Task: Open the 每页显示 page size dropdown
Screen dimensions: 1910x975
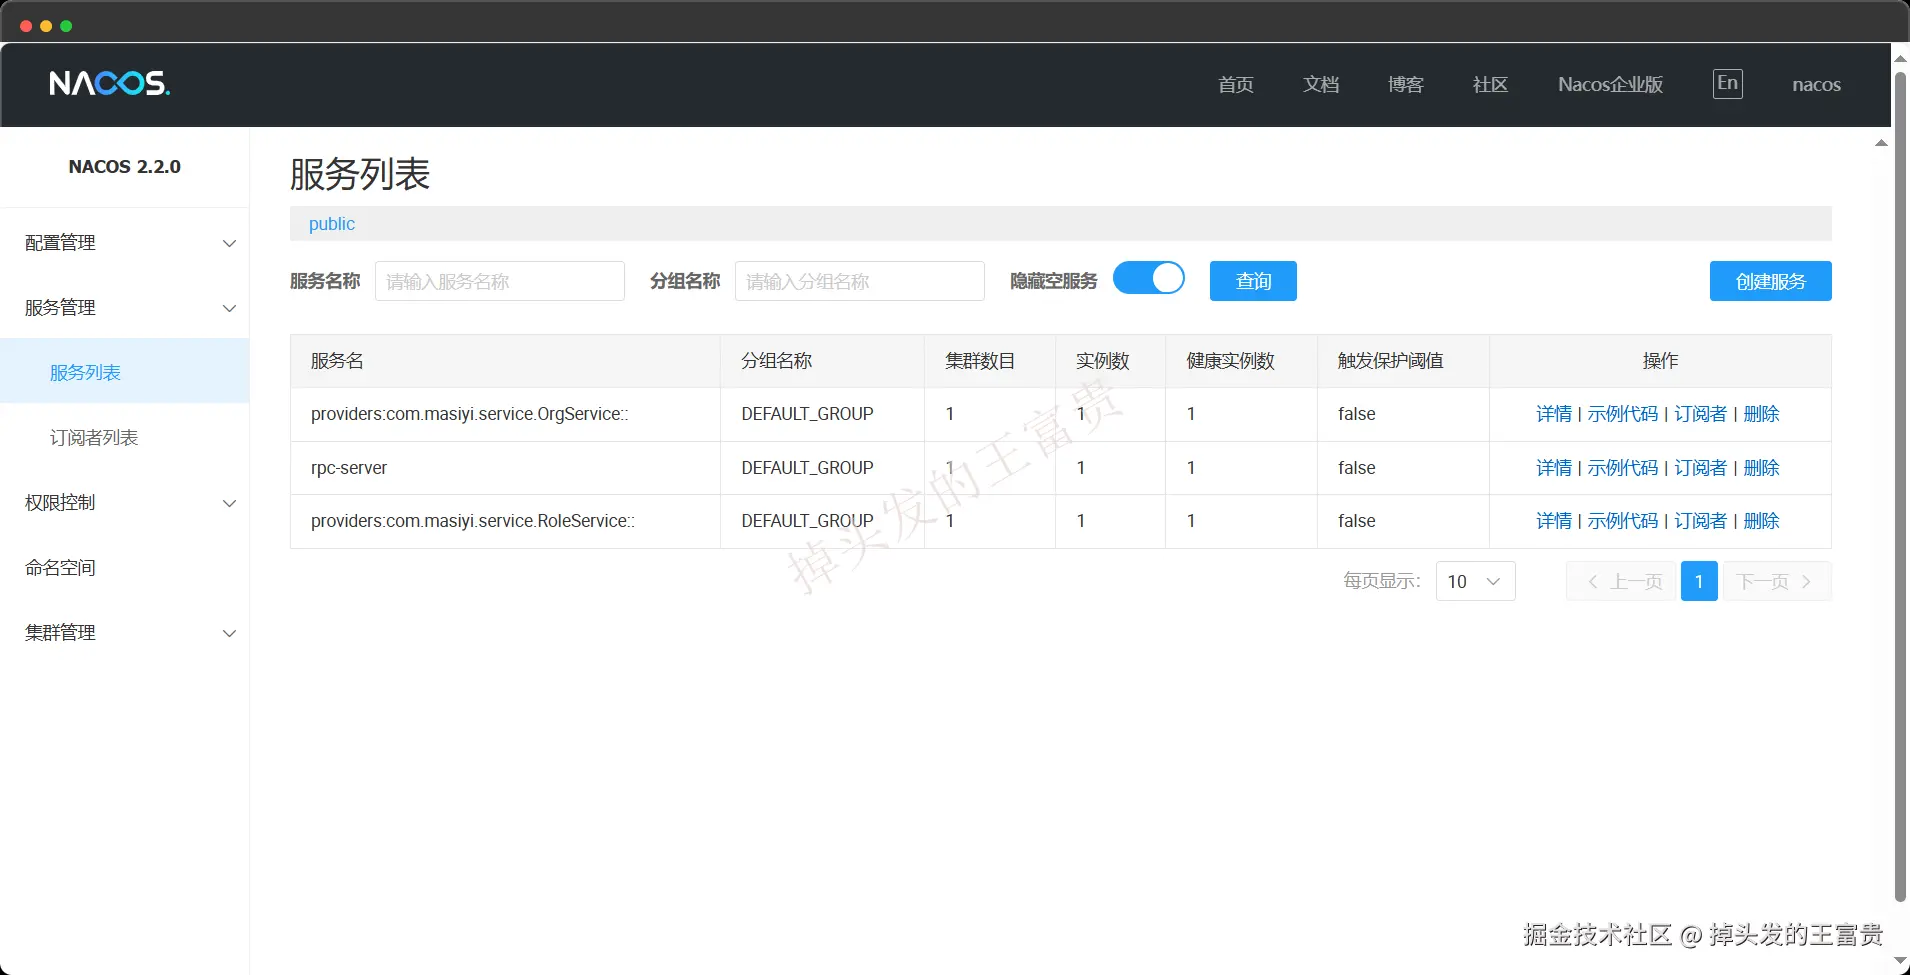Action: click(1475, 581)
